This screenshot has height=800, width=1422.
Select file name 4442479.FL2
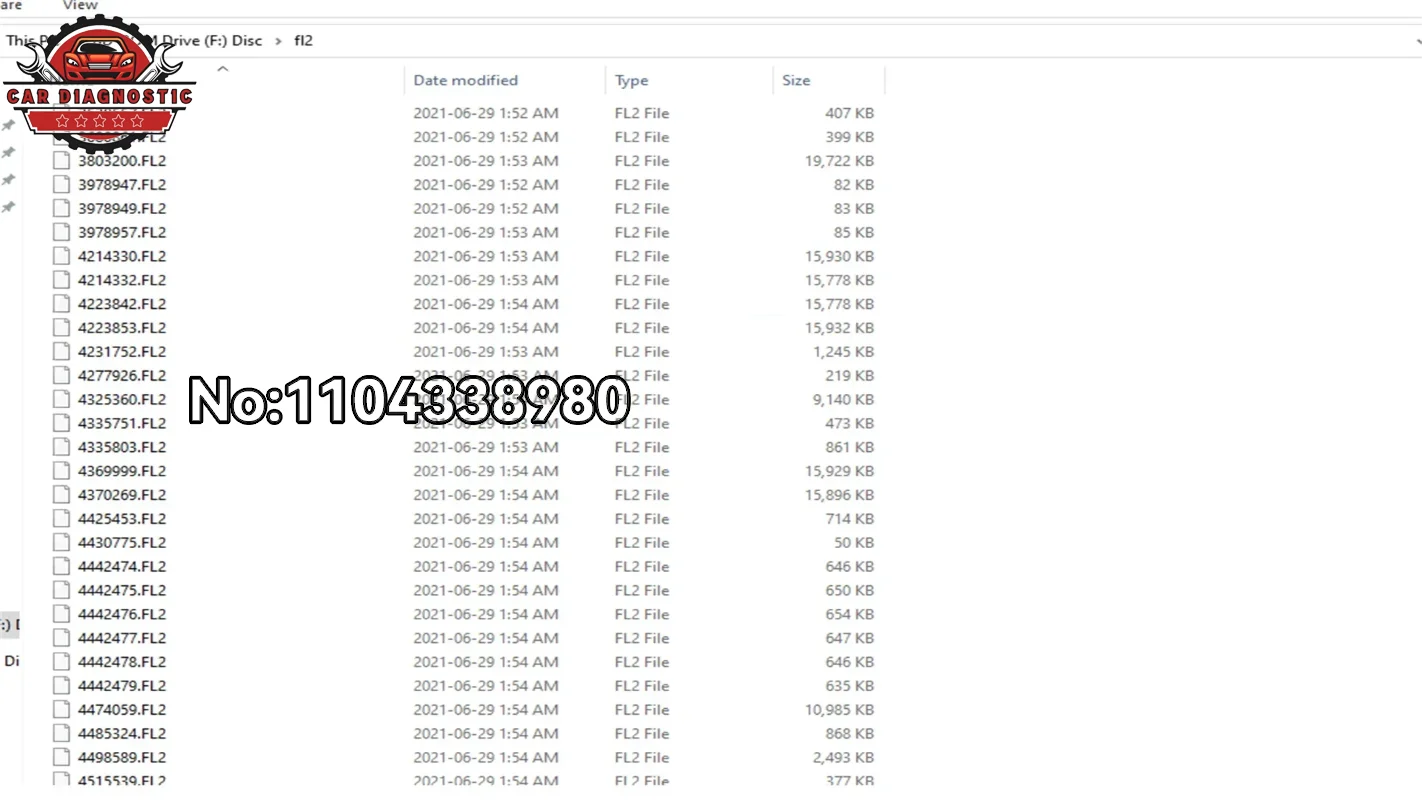point(122,686)
